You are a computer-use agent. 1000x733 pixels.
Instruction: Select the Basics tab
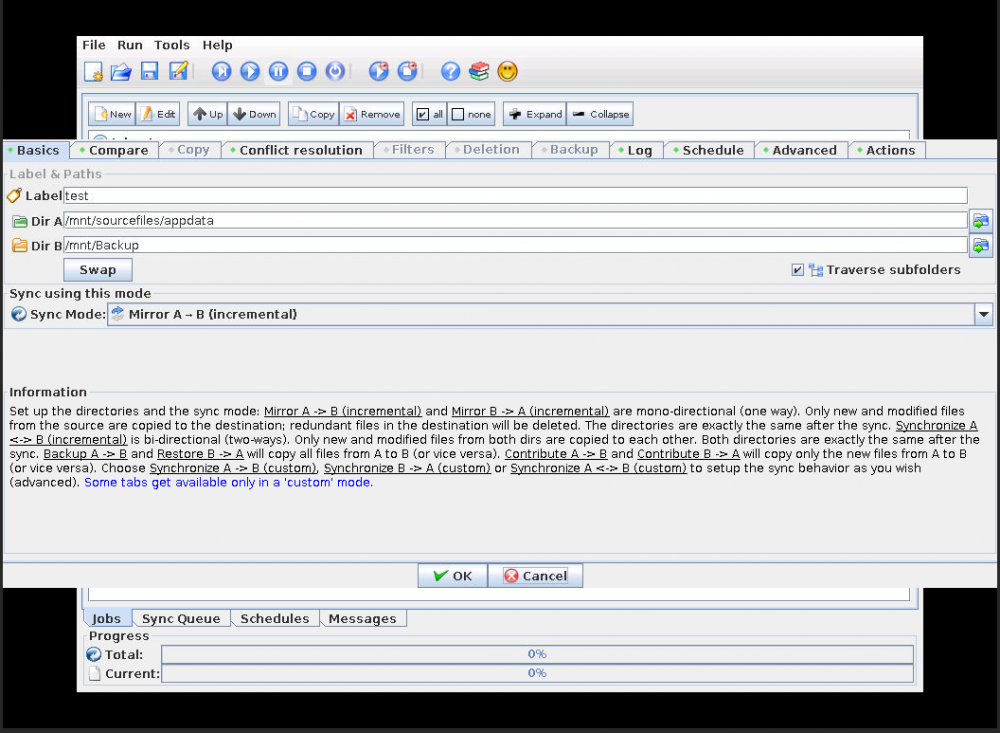click(36, 151)
